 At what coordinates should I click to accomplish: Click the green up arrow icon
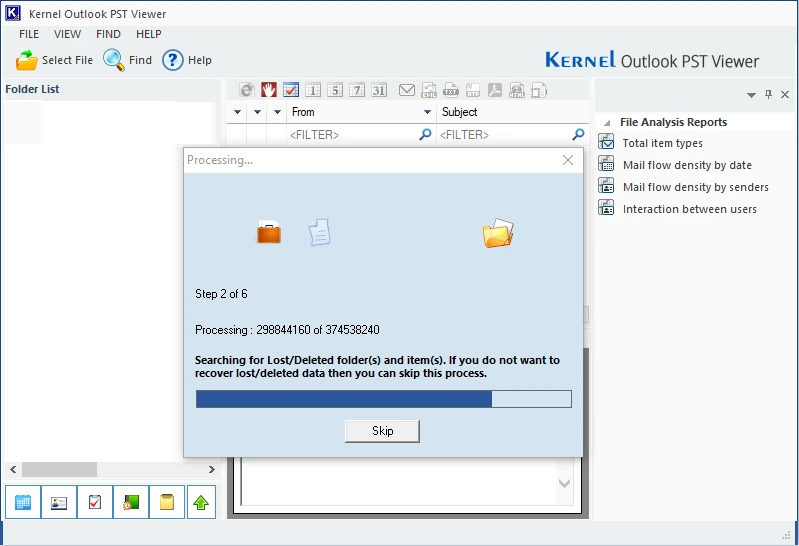[x=201, y=502]
